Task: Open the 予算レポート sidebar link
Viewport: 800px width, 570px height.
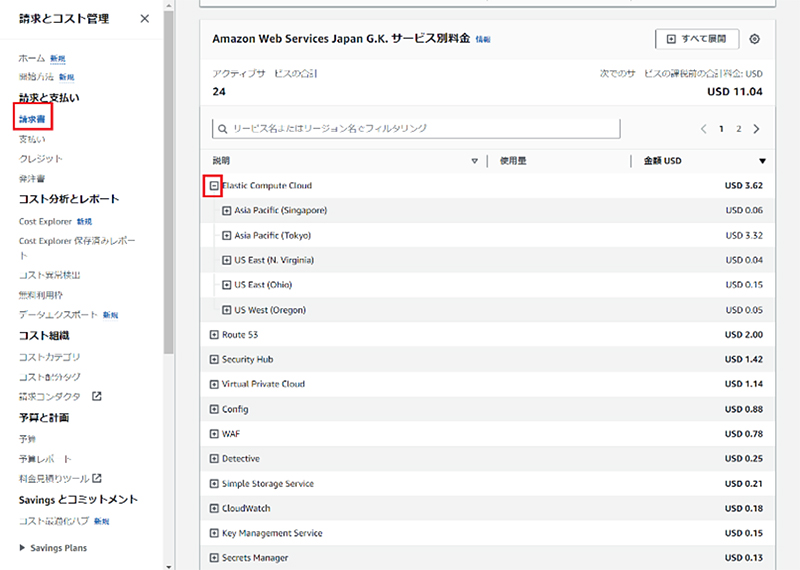Action: (45, 459)
